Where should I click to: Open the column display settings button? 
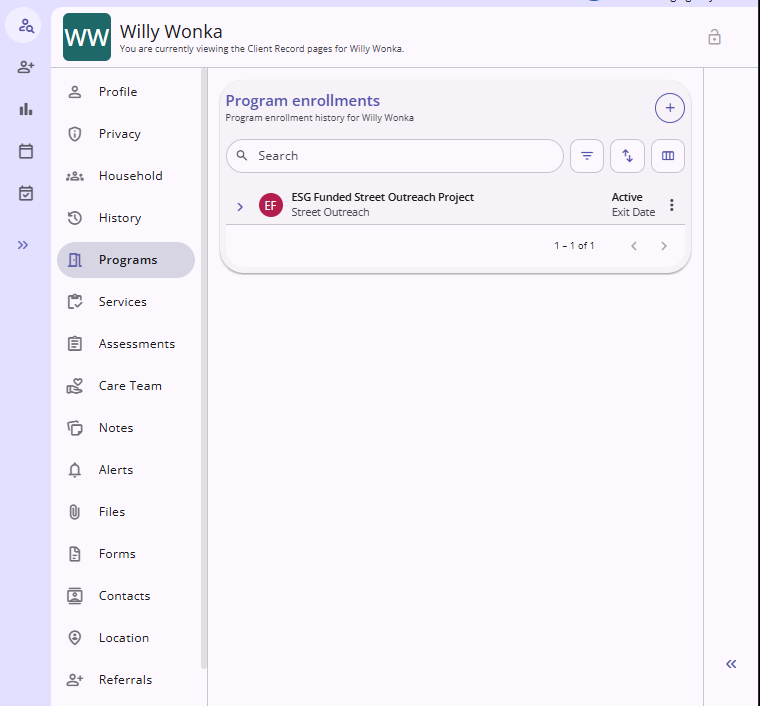(667, 156)
